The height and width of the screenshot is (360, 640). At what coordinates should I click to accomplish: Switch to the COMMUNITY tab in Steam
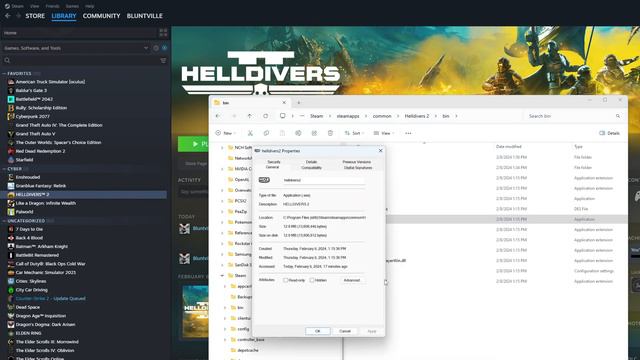coord(102,16)
